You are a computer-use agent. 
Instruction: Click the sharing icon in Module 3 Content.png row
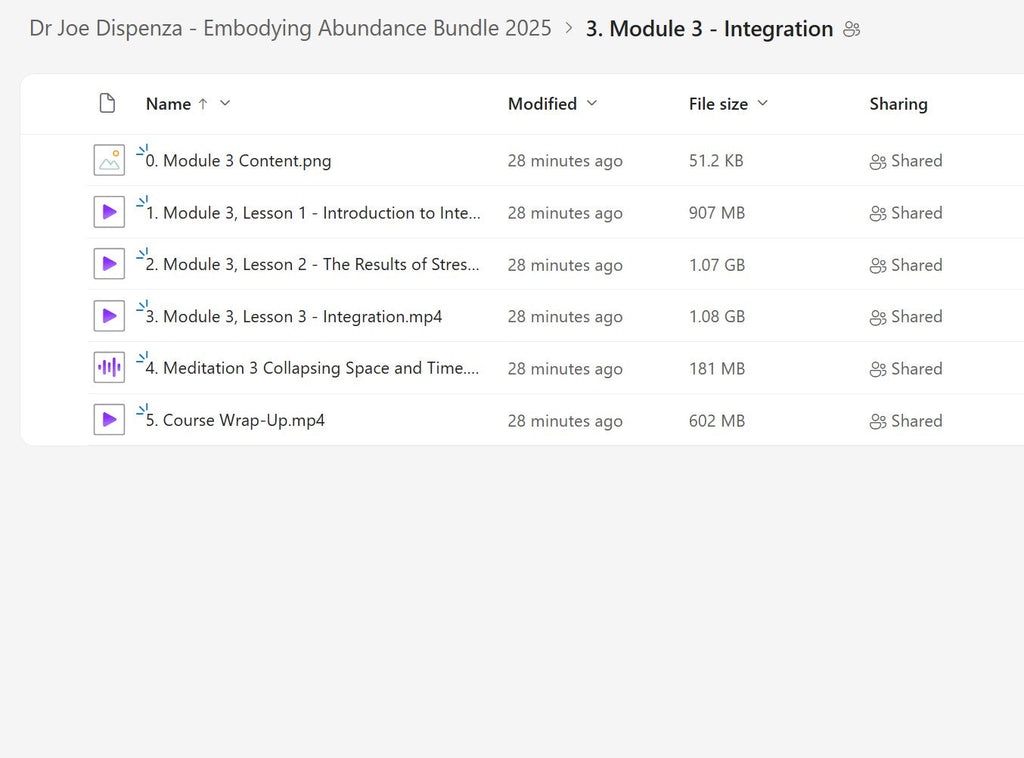(x=878, y=161)
